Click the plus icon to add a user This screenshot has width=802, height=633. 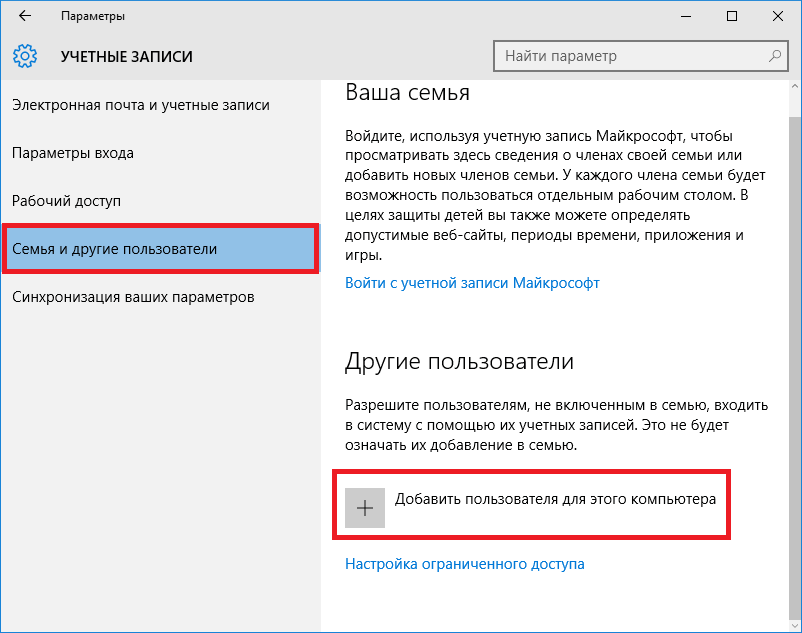click(x=365, y=508)
